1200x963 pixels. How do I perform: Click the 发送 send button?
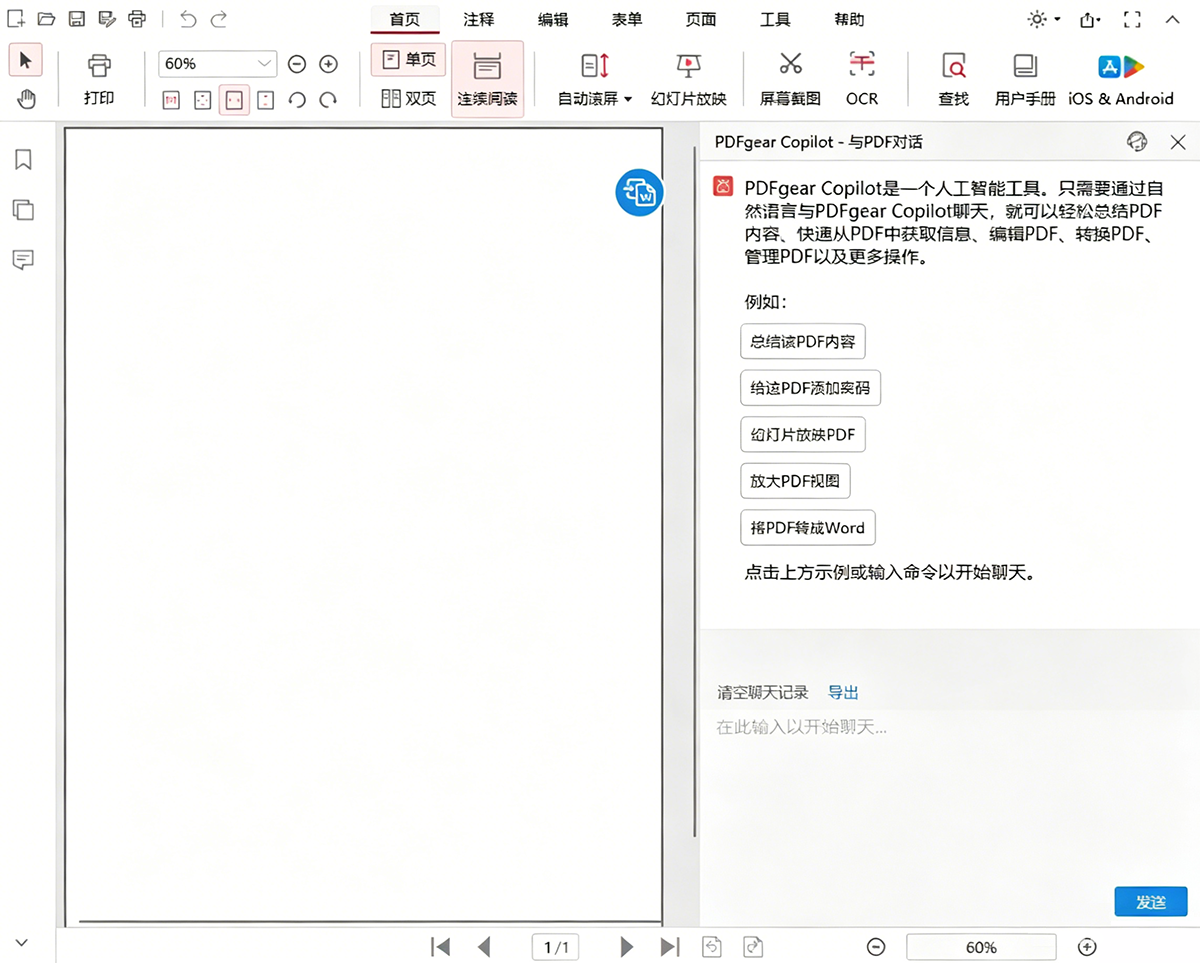[1151, 901]
